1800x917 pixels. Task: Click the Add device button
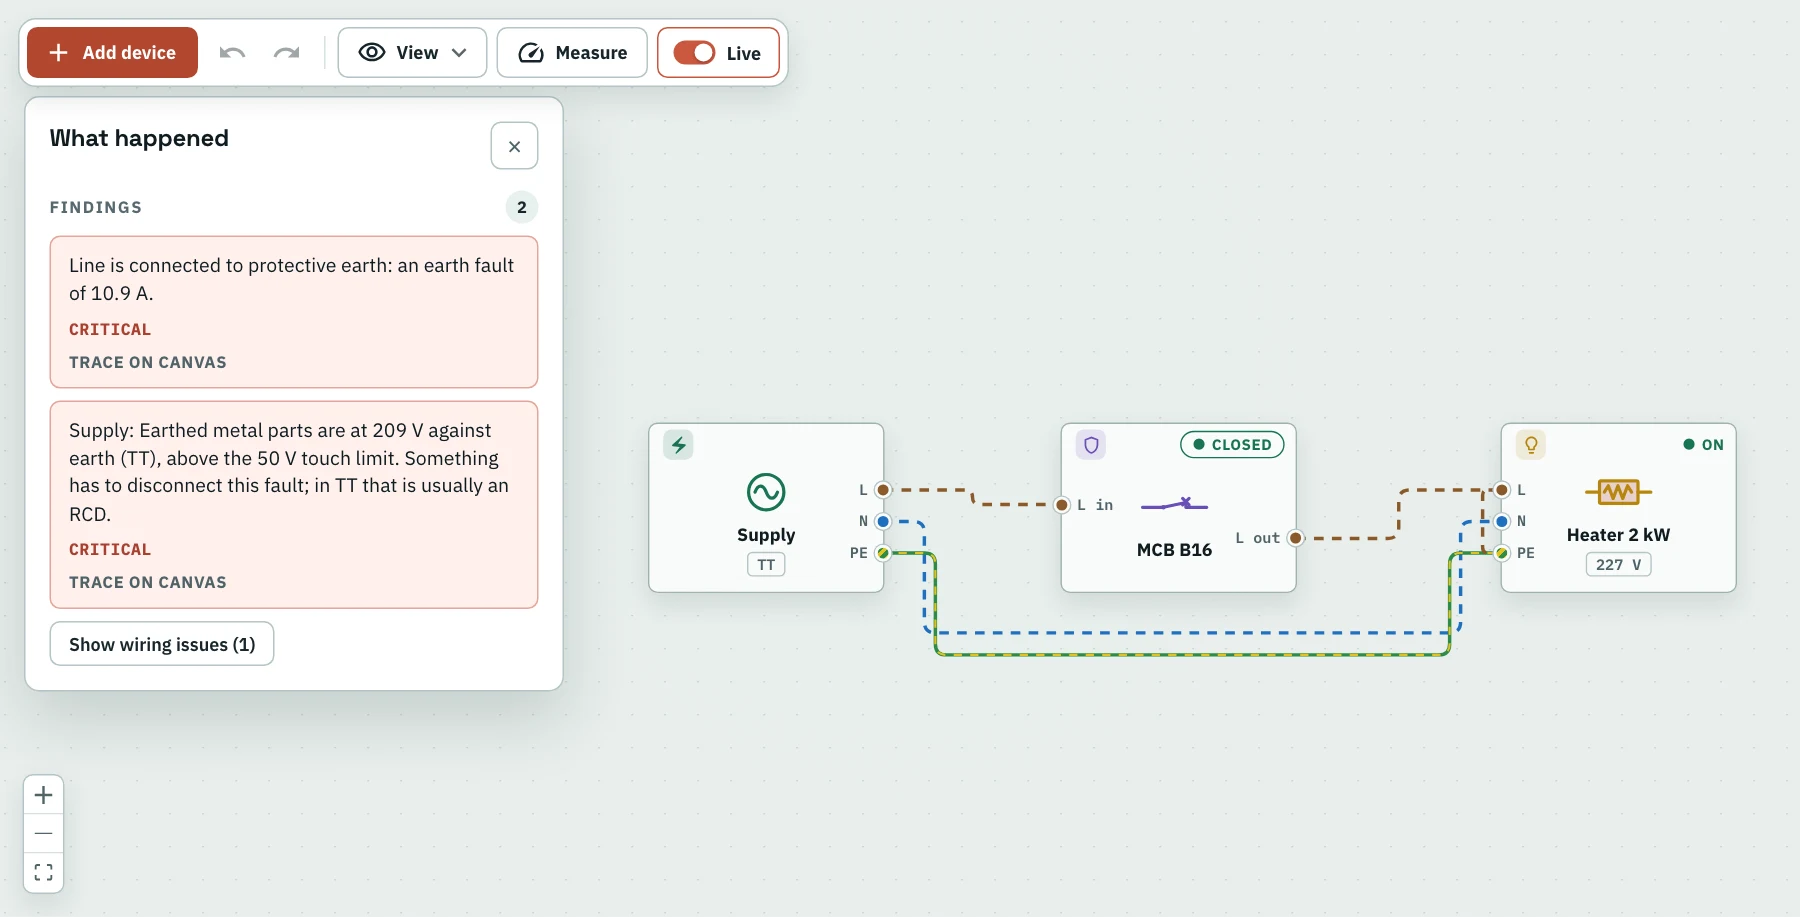click(112, 53)
